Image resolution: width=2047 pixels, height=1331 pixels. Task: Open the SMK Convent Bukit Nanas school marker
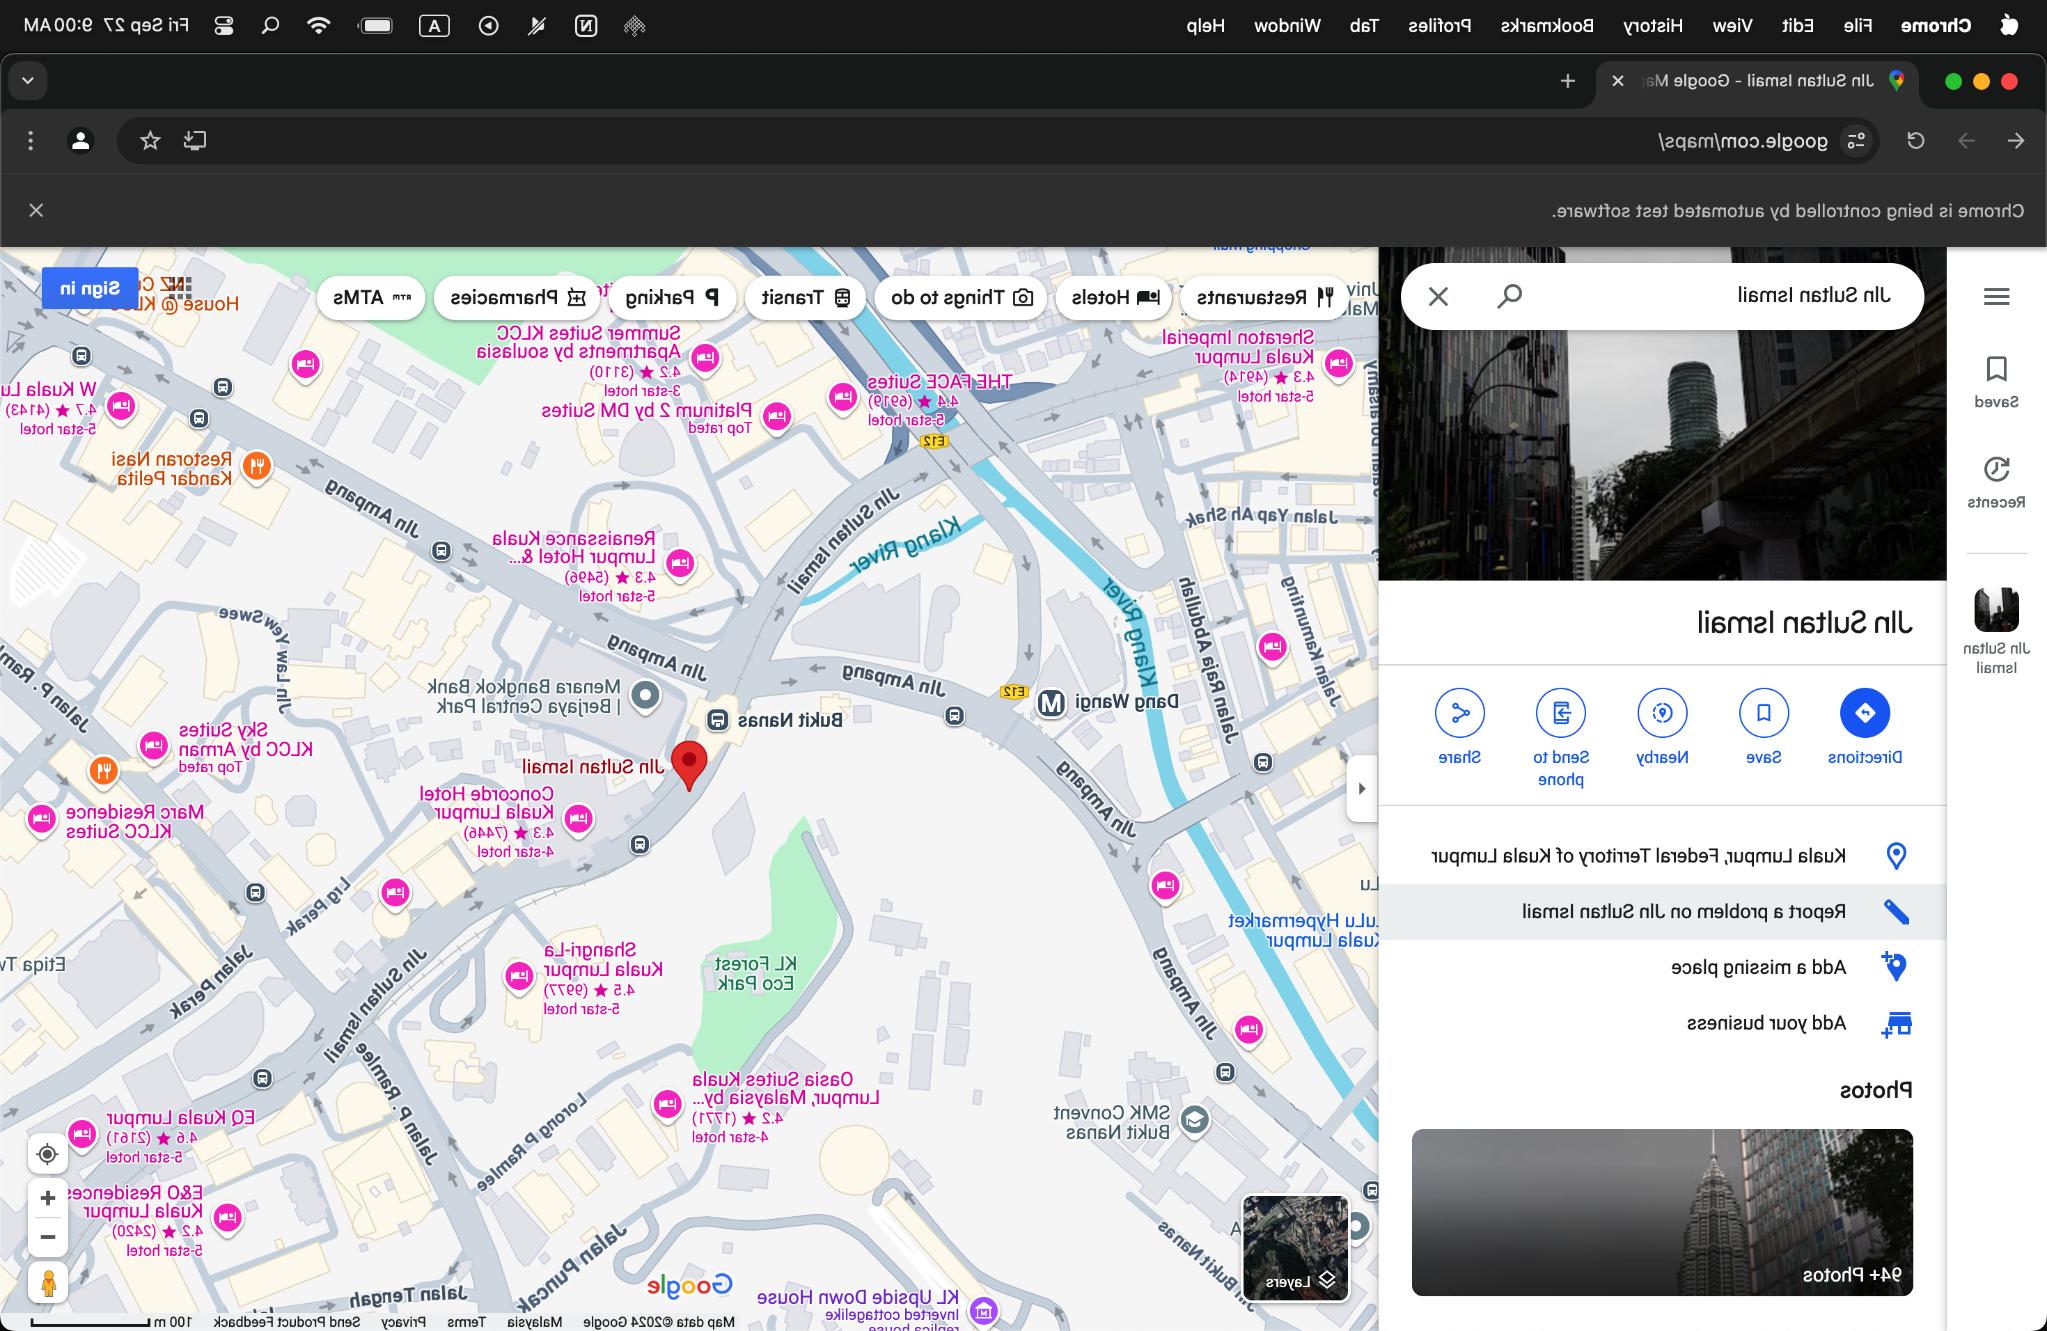(x=1194, y=1120)
